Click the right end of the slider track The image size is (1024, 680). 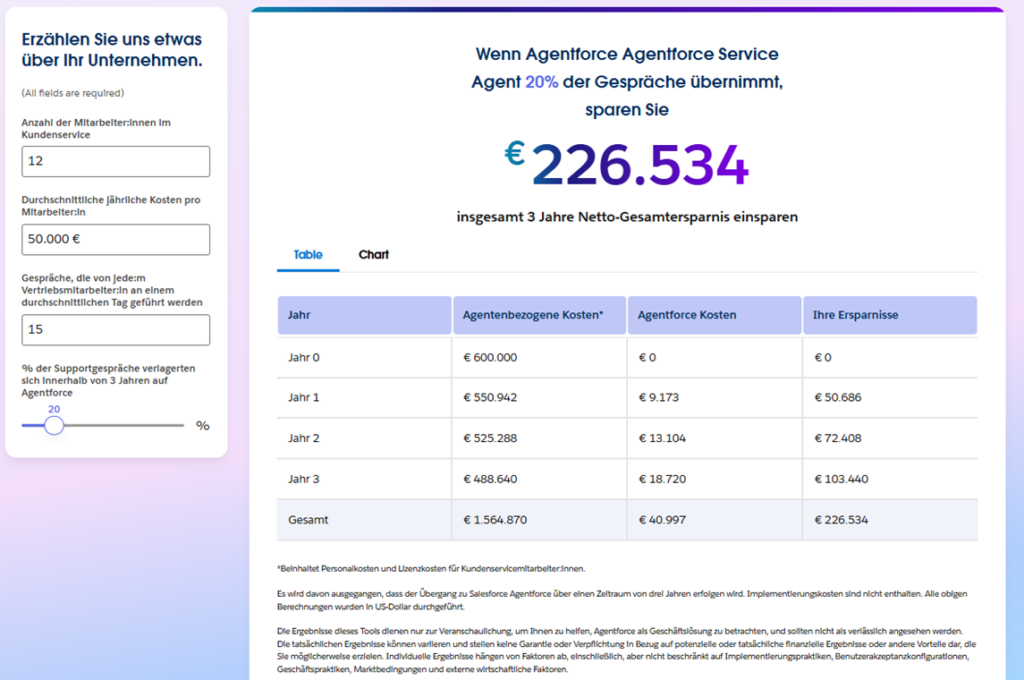pyautogui.click(x=182, y=425)
